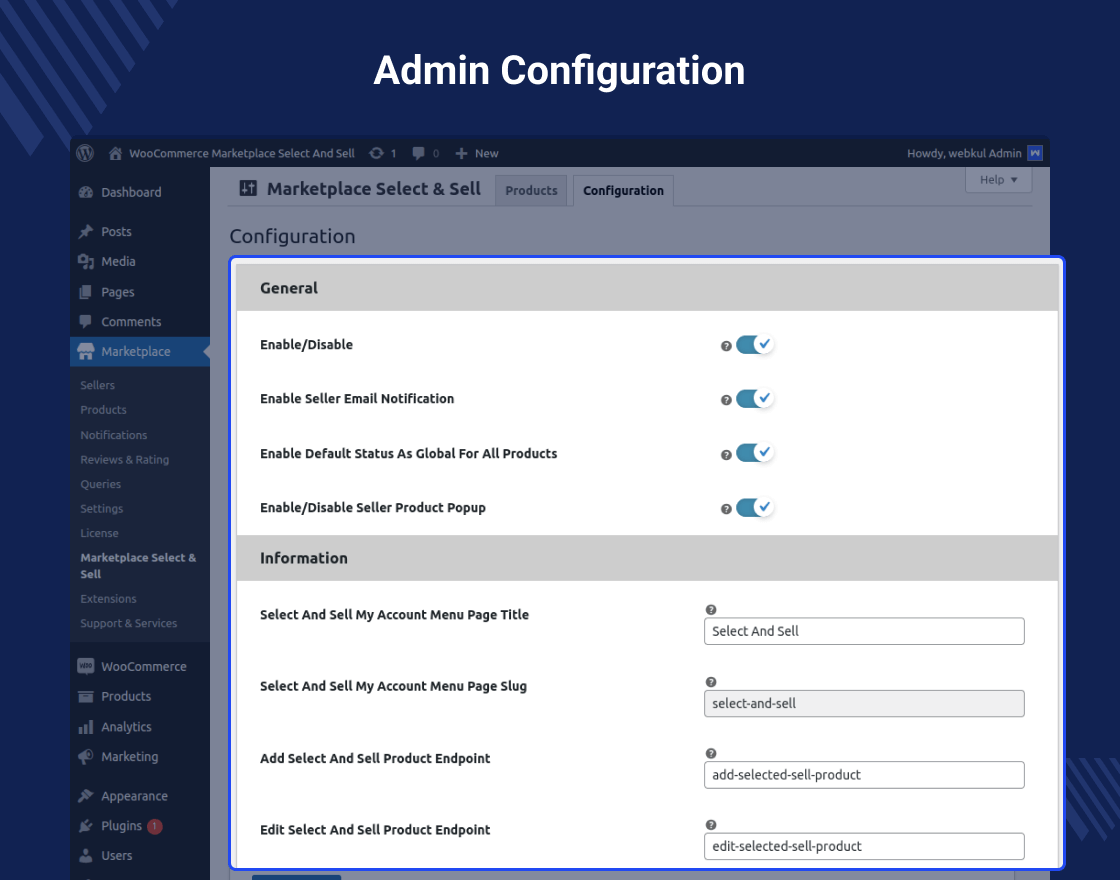Viewport: 1120px width, 880px height.
Task: Open the webkul Admin avatar icon
Action: 1034,153
